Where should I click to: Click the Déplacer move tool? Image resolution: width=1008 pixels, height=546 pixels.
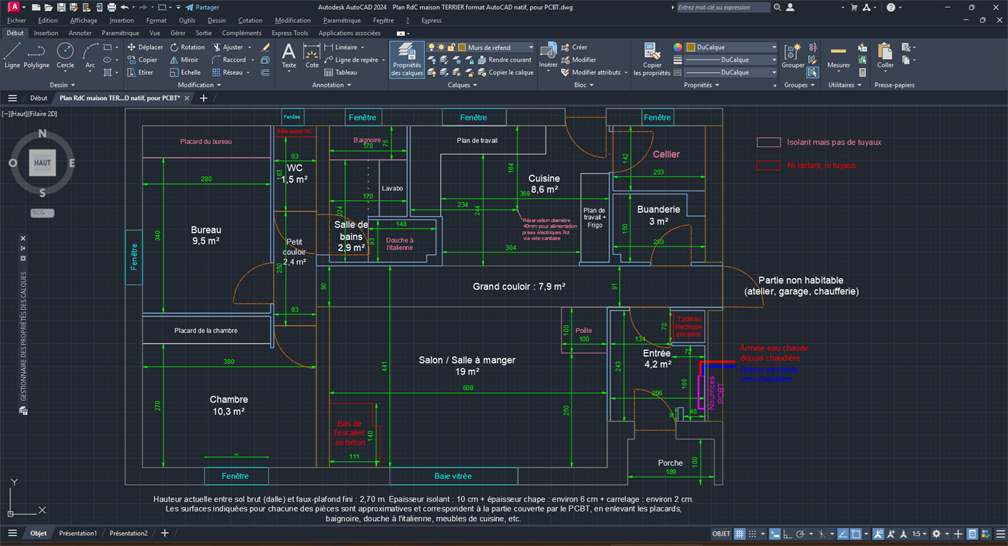pos(145,47)
